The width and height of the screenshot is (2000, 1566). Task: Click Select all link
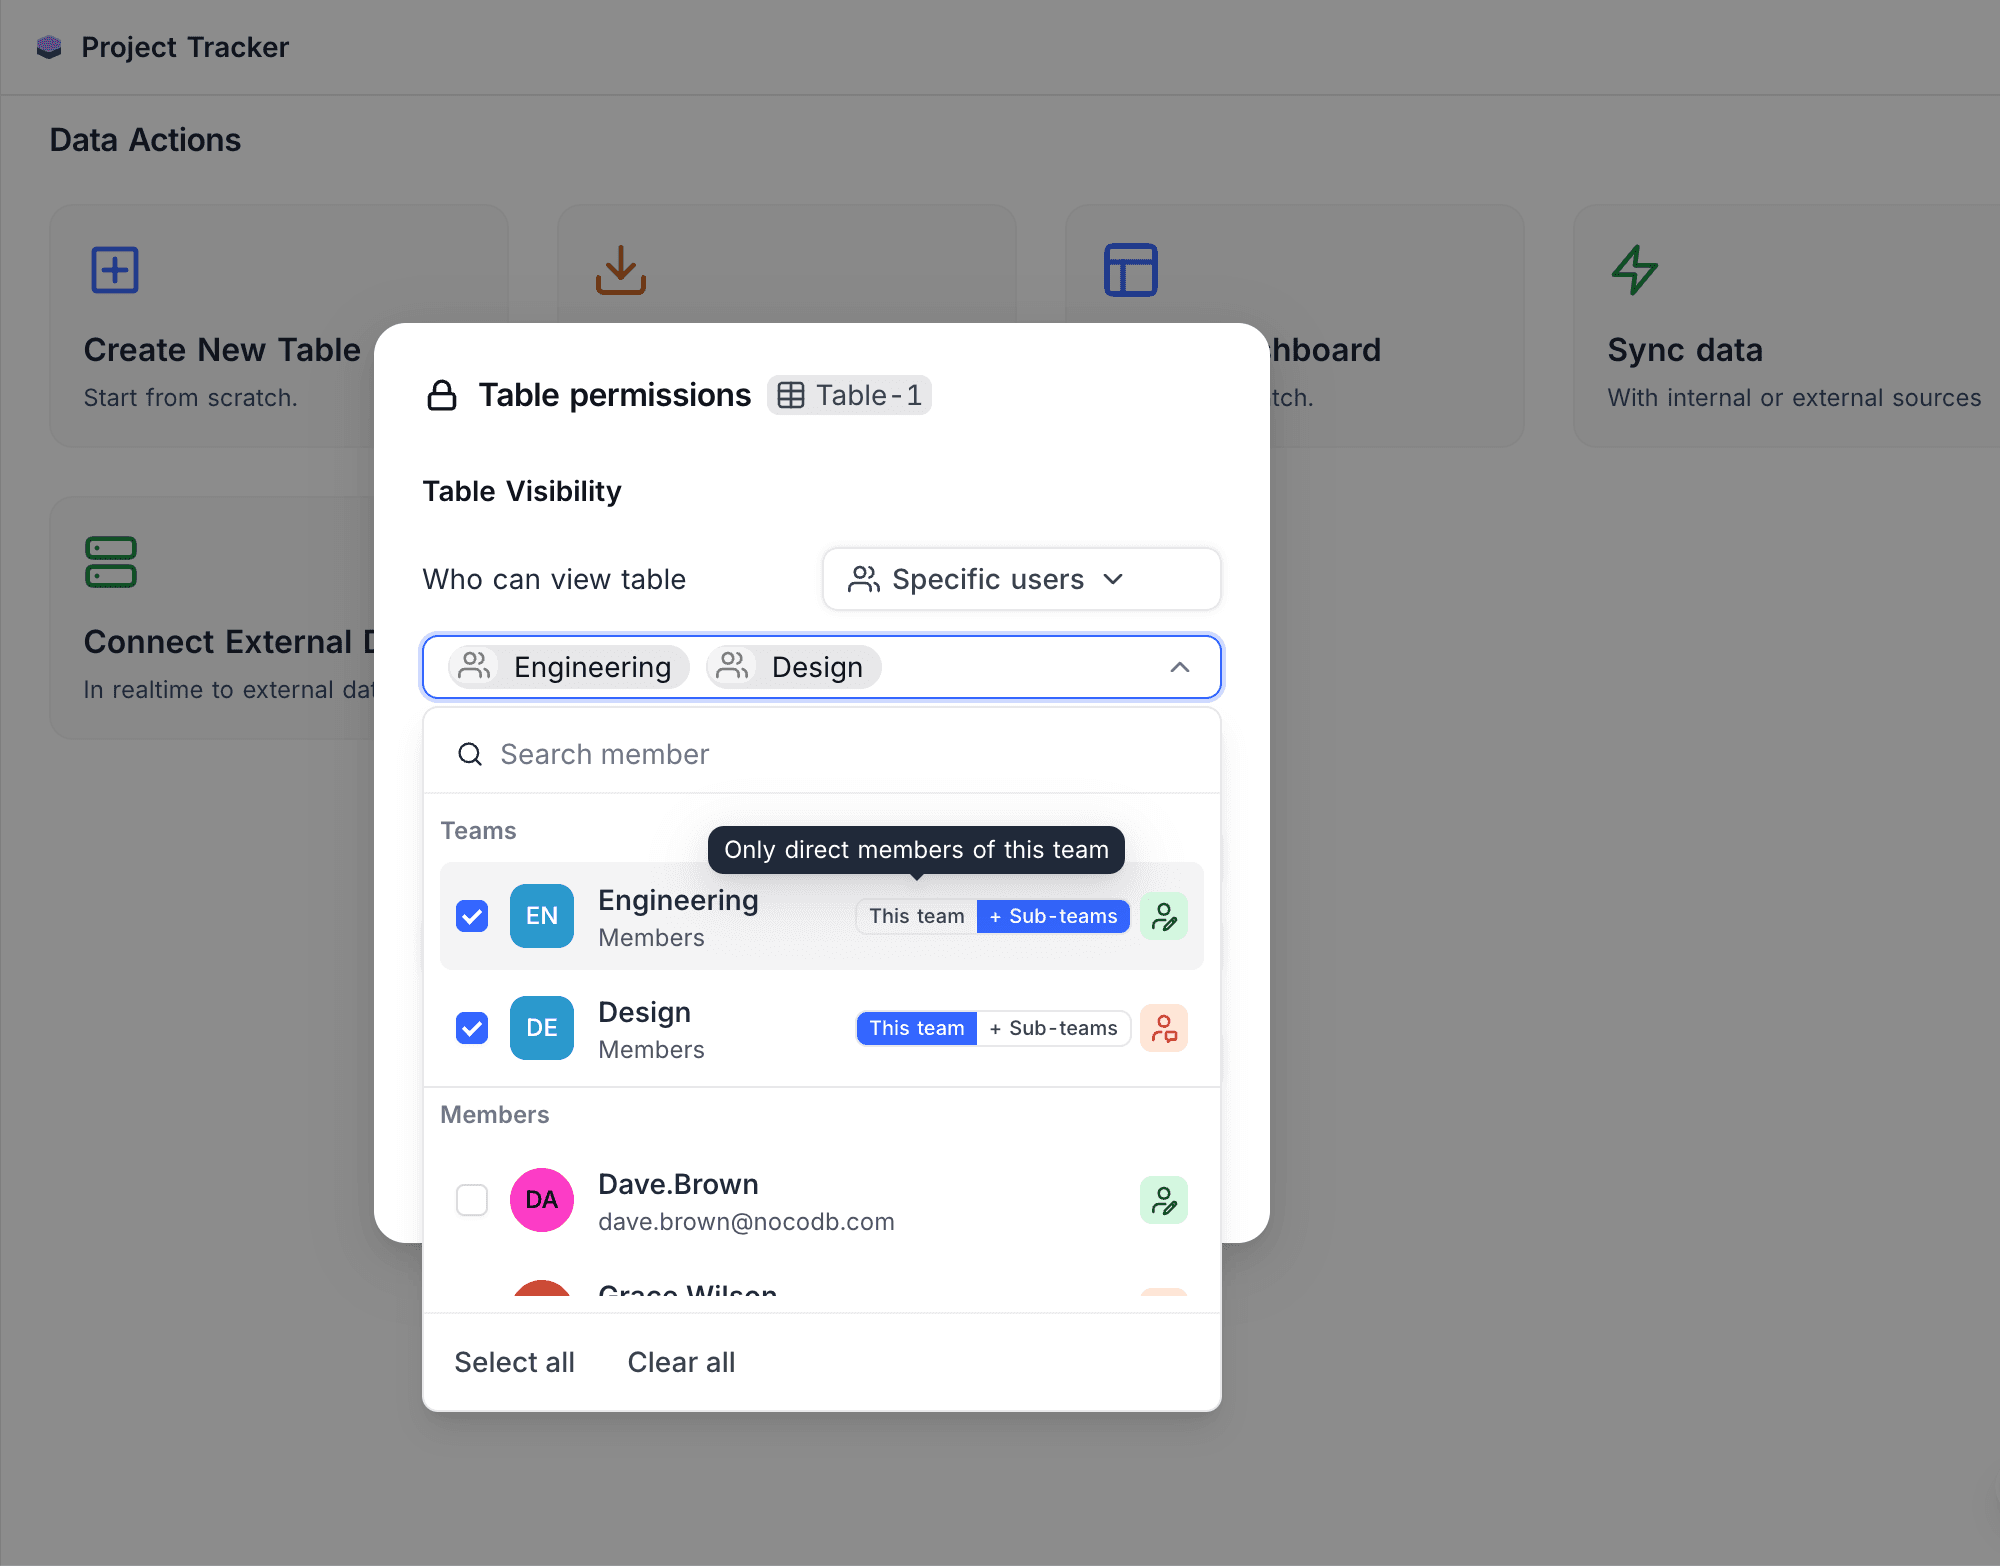click(514, 1362)
